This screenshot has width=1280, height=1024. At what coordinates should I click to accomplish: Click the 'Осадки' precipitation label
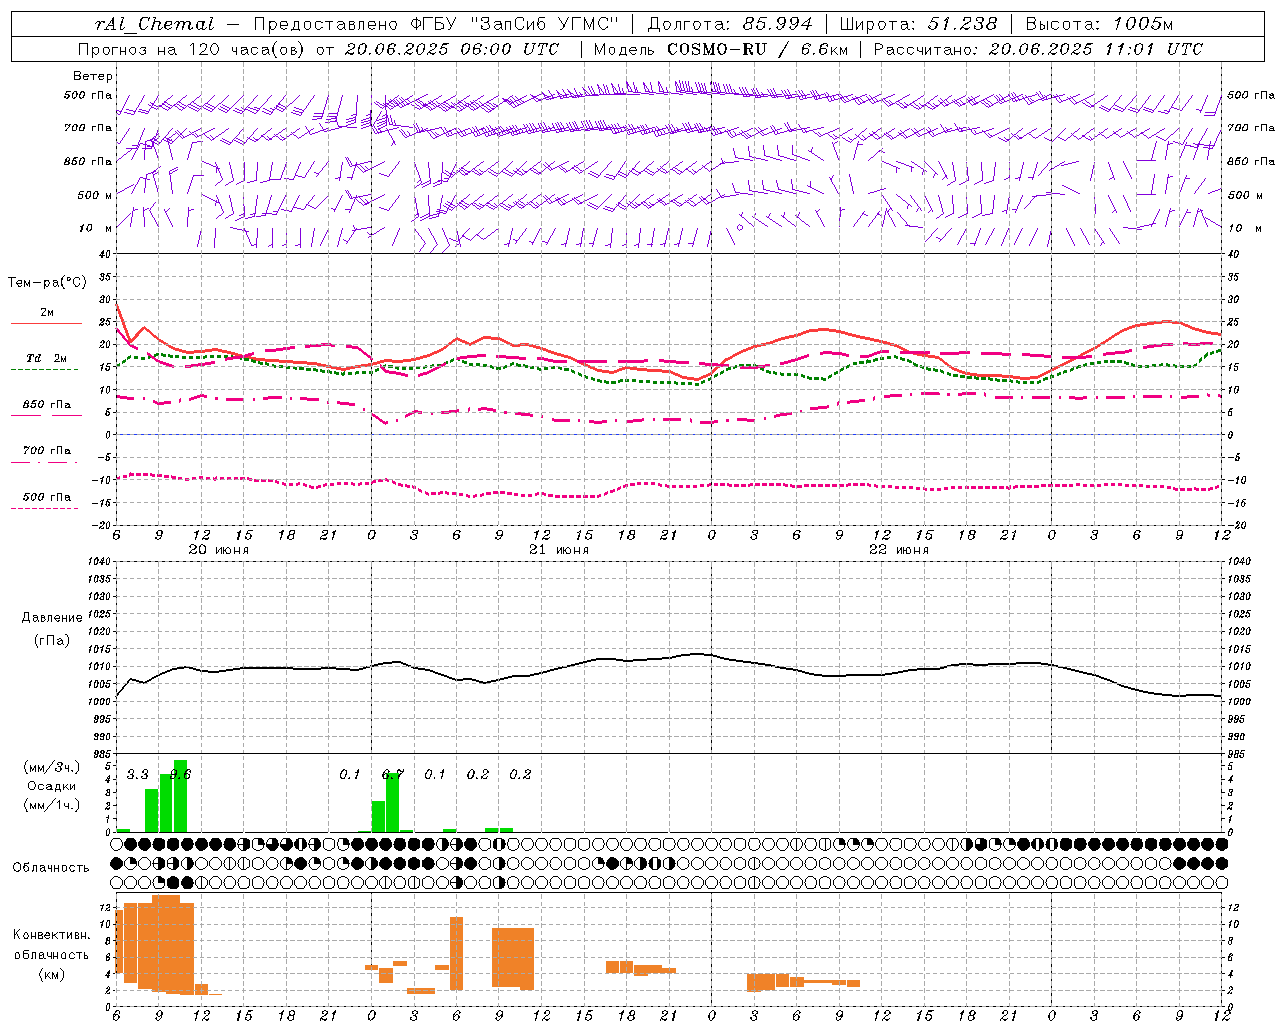[x=52, y=786]
